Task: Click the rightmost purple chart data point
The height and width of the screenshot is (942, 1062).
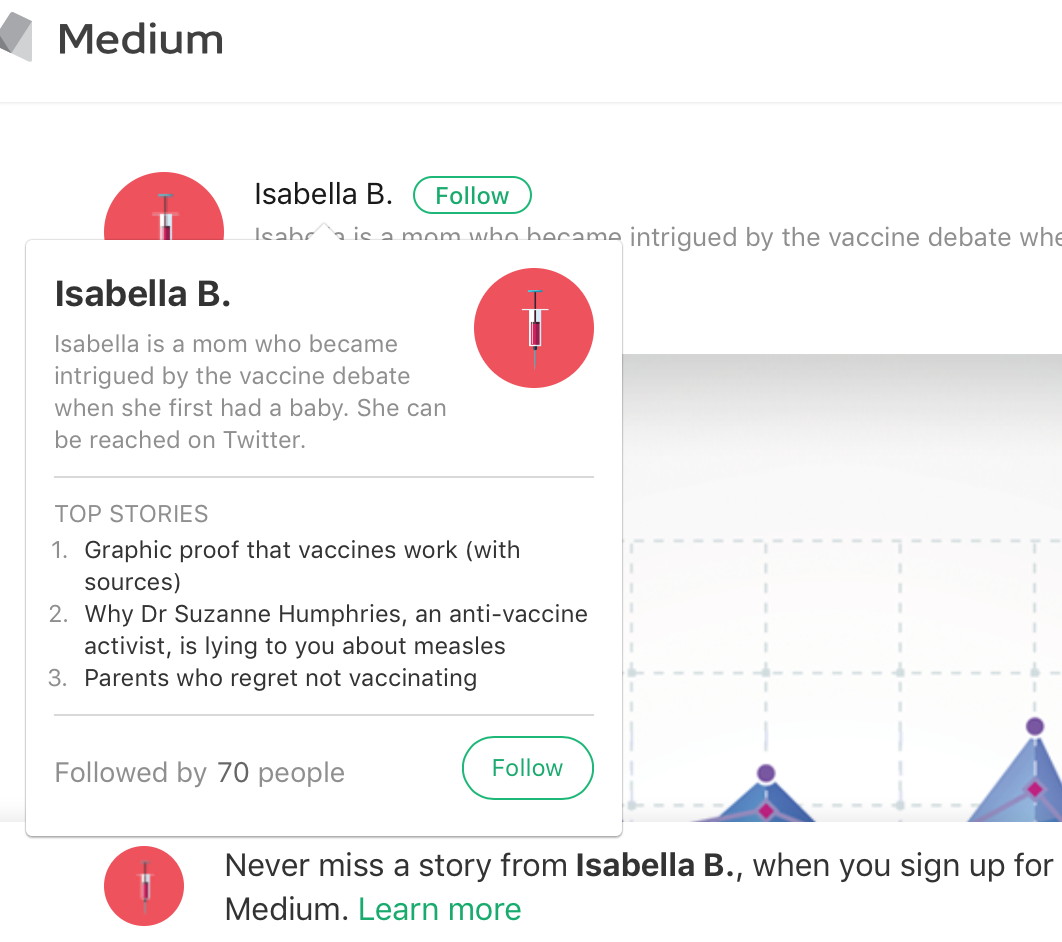Action: pyautogui.click(x=1035, y=726)
